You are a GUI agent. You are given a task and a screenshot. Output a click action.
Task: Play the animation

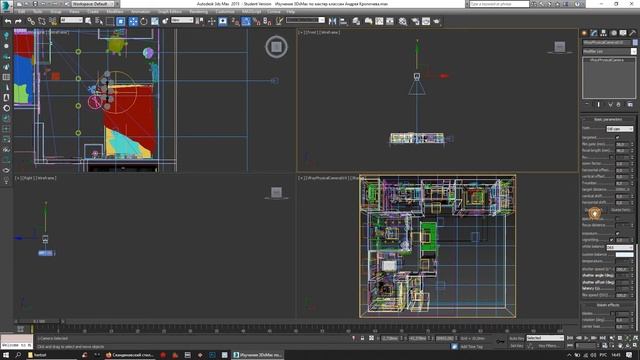tap(587, 338)
